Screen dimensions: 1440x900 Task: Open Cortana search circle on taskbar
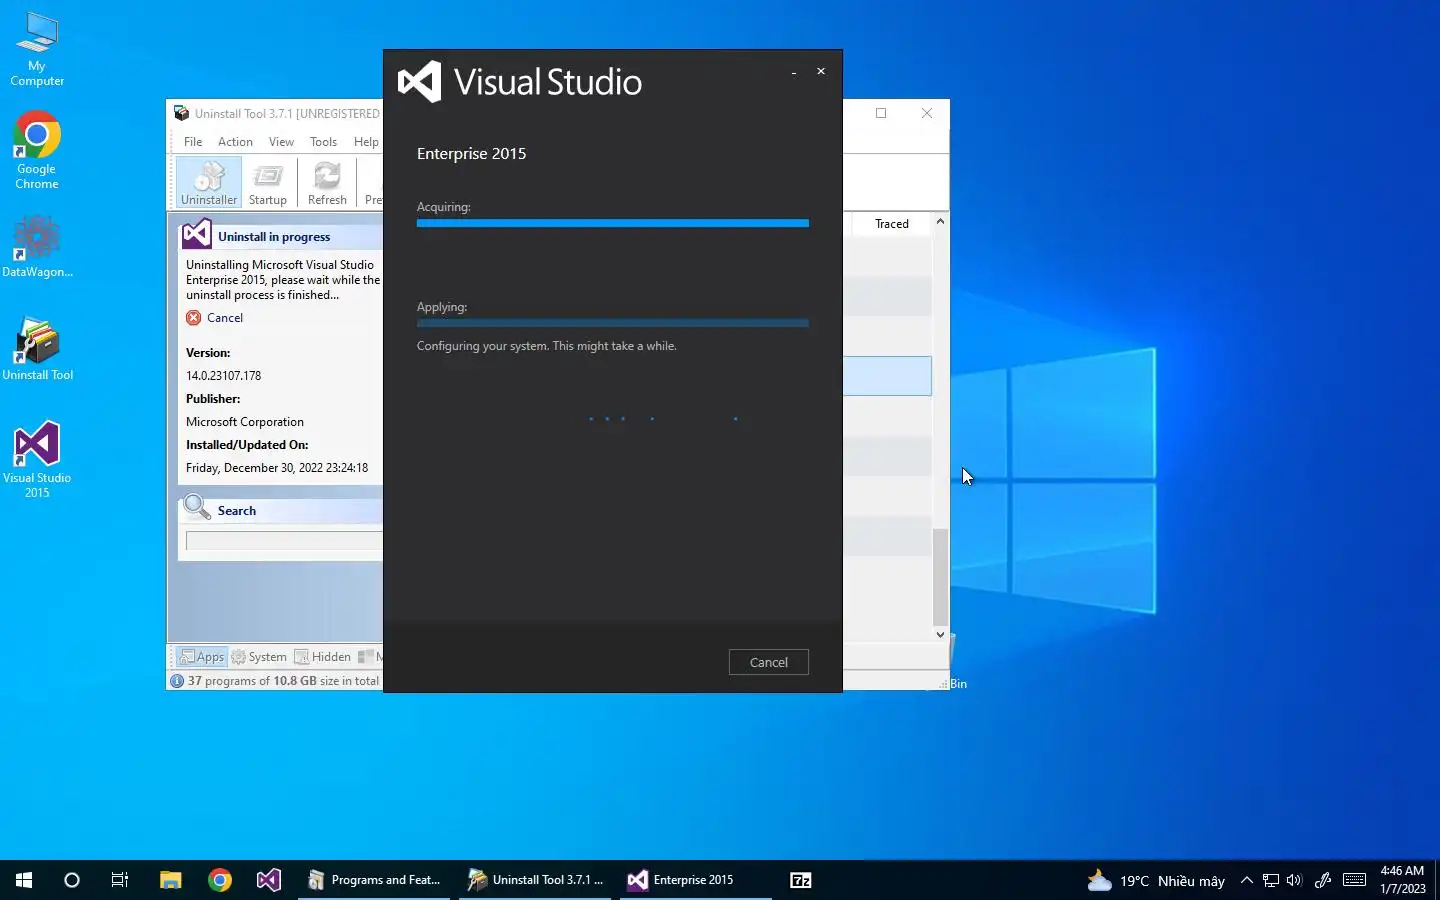[x=72, y=880]
